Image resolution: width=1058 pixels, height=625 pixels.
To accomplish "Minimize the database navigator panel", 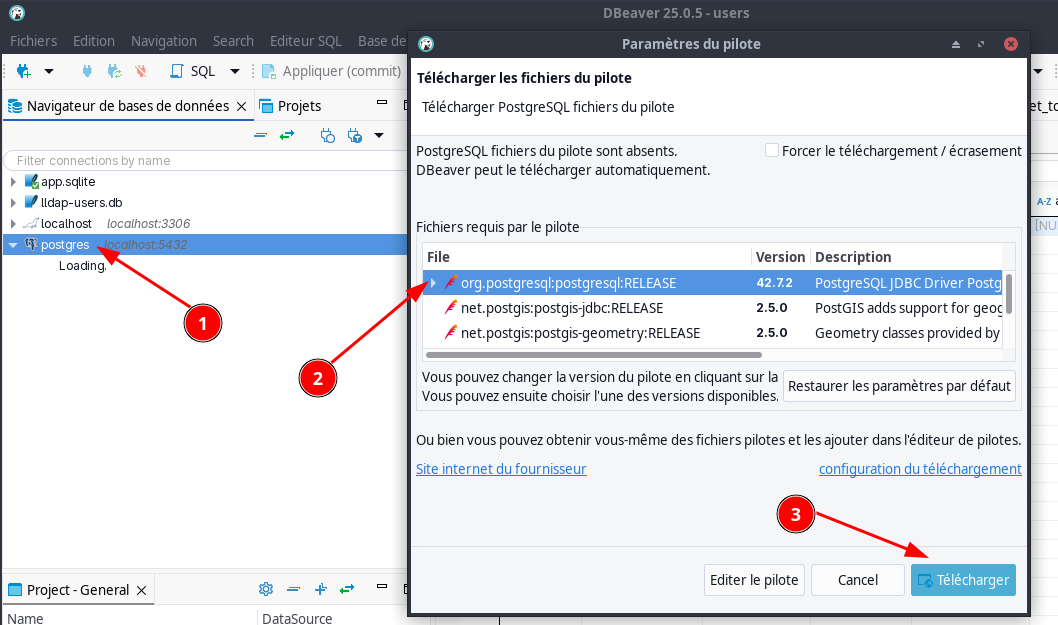I will 382,103.
